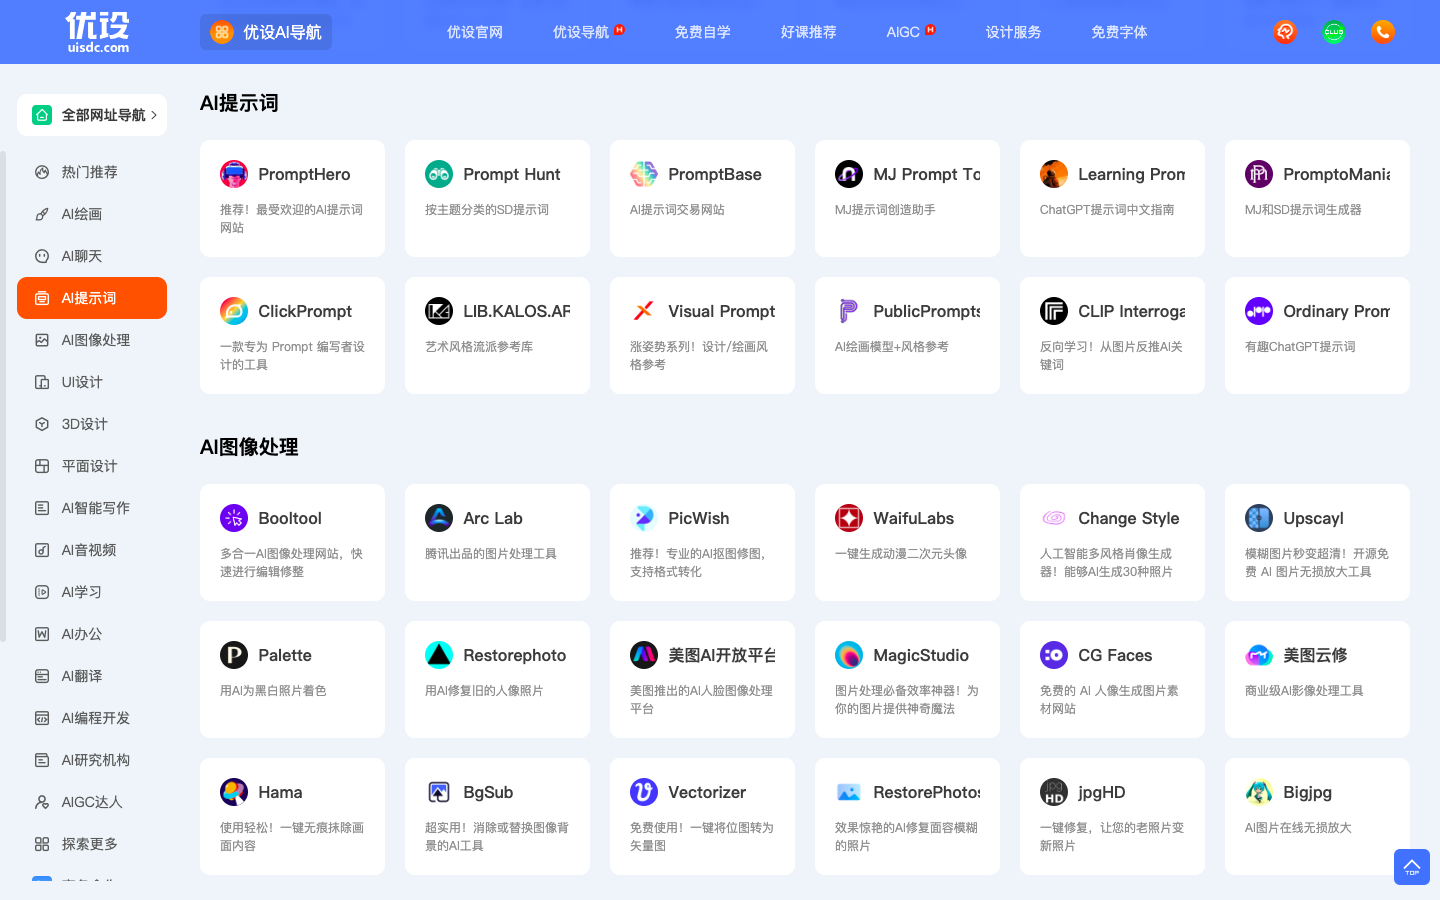1440x900 pixels.
Task: Go to 免费字体 in top navigation
Action: 1119,32
